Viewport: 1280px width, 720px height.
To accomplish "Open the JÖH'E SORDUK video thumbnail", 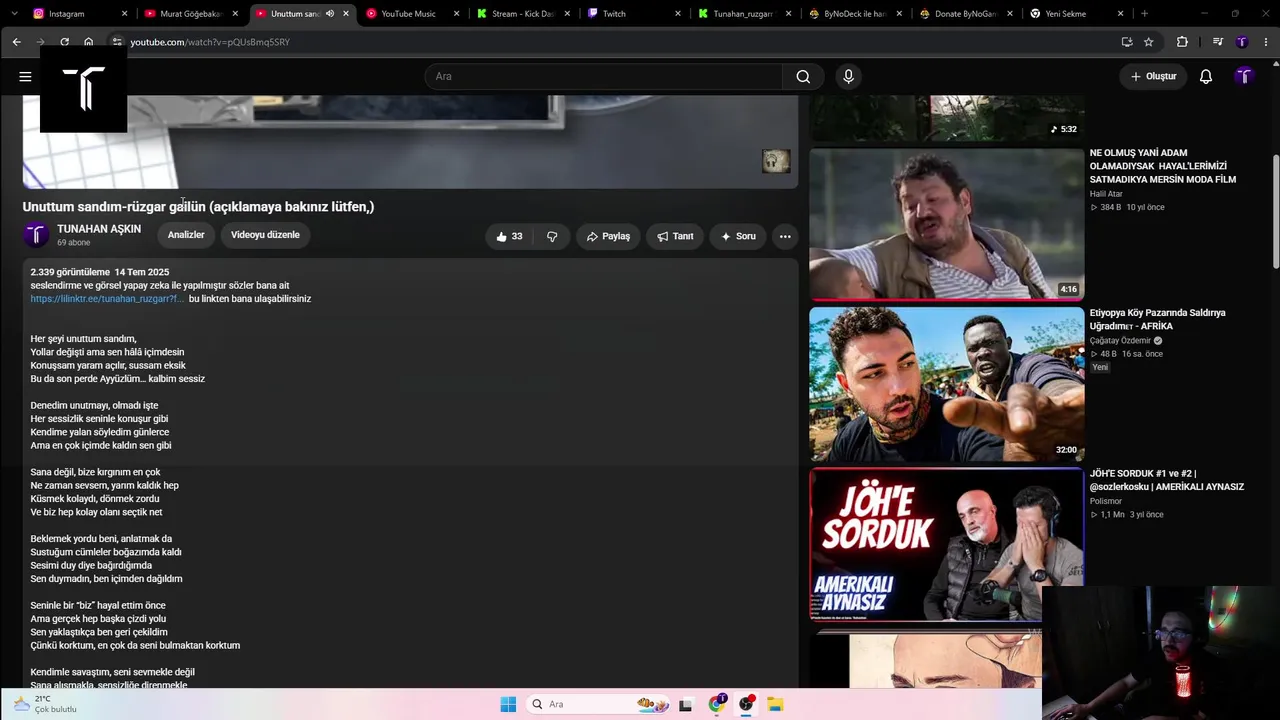I will (x=946, y=544).
